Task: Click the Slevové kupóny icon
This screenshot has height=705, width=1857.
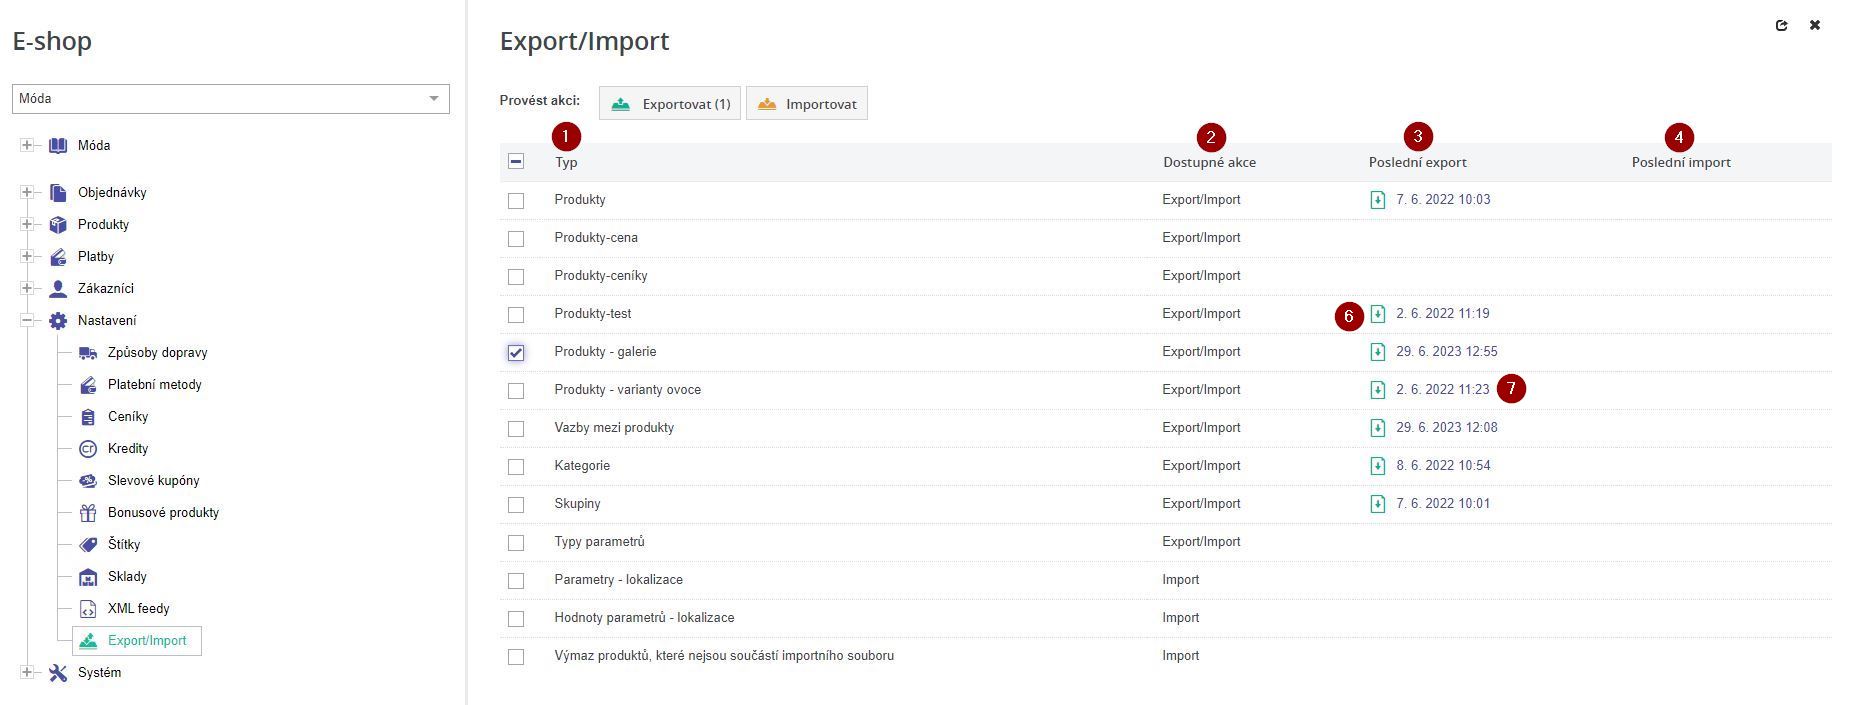Action: 88,481
